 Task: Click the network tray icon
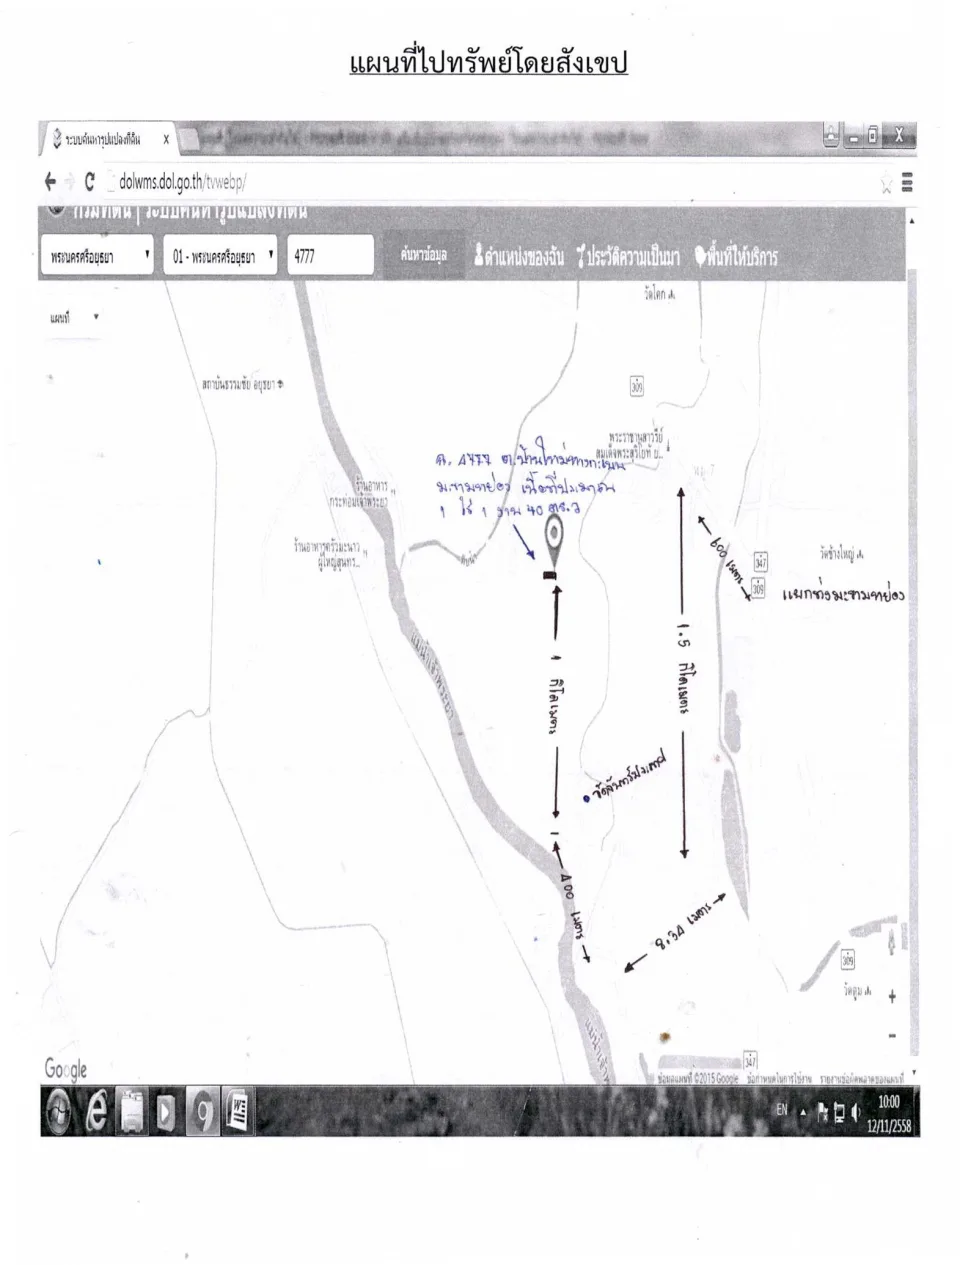[838, 1112]
